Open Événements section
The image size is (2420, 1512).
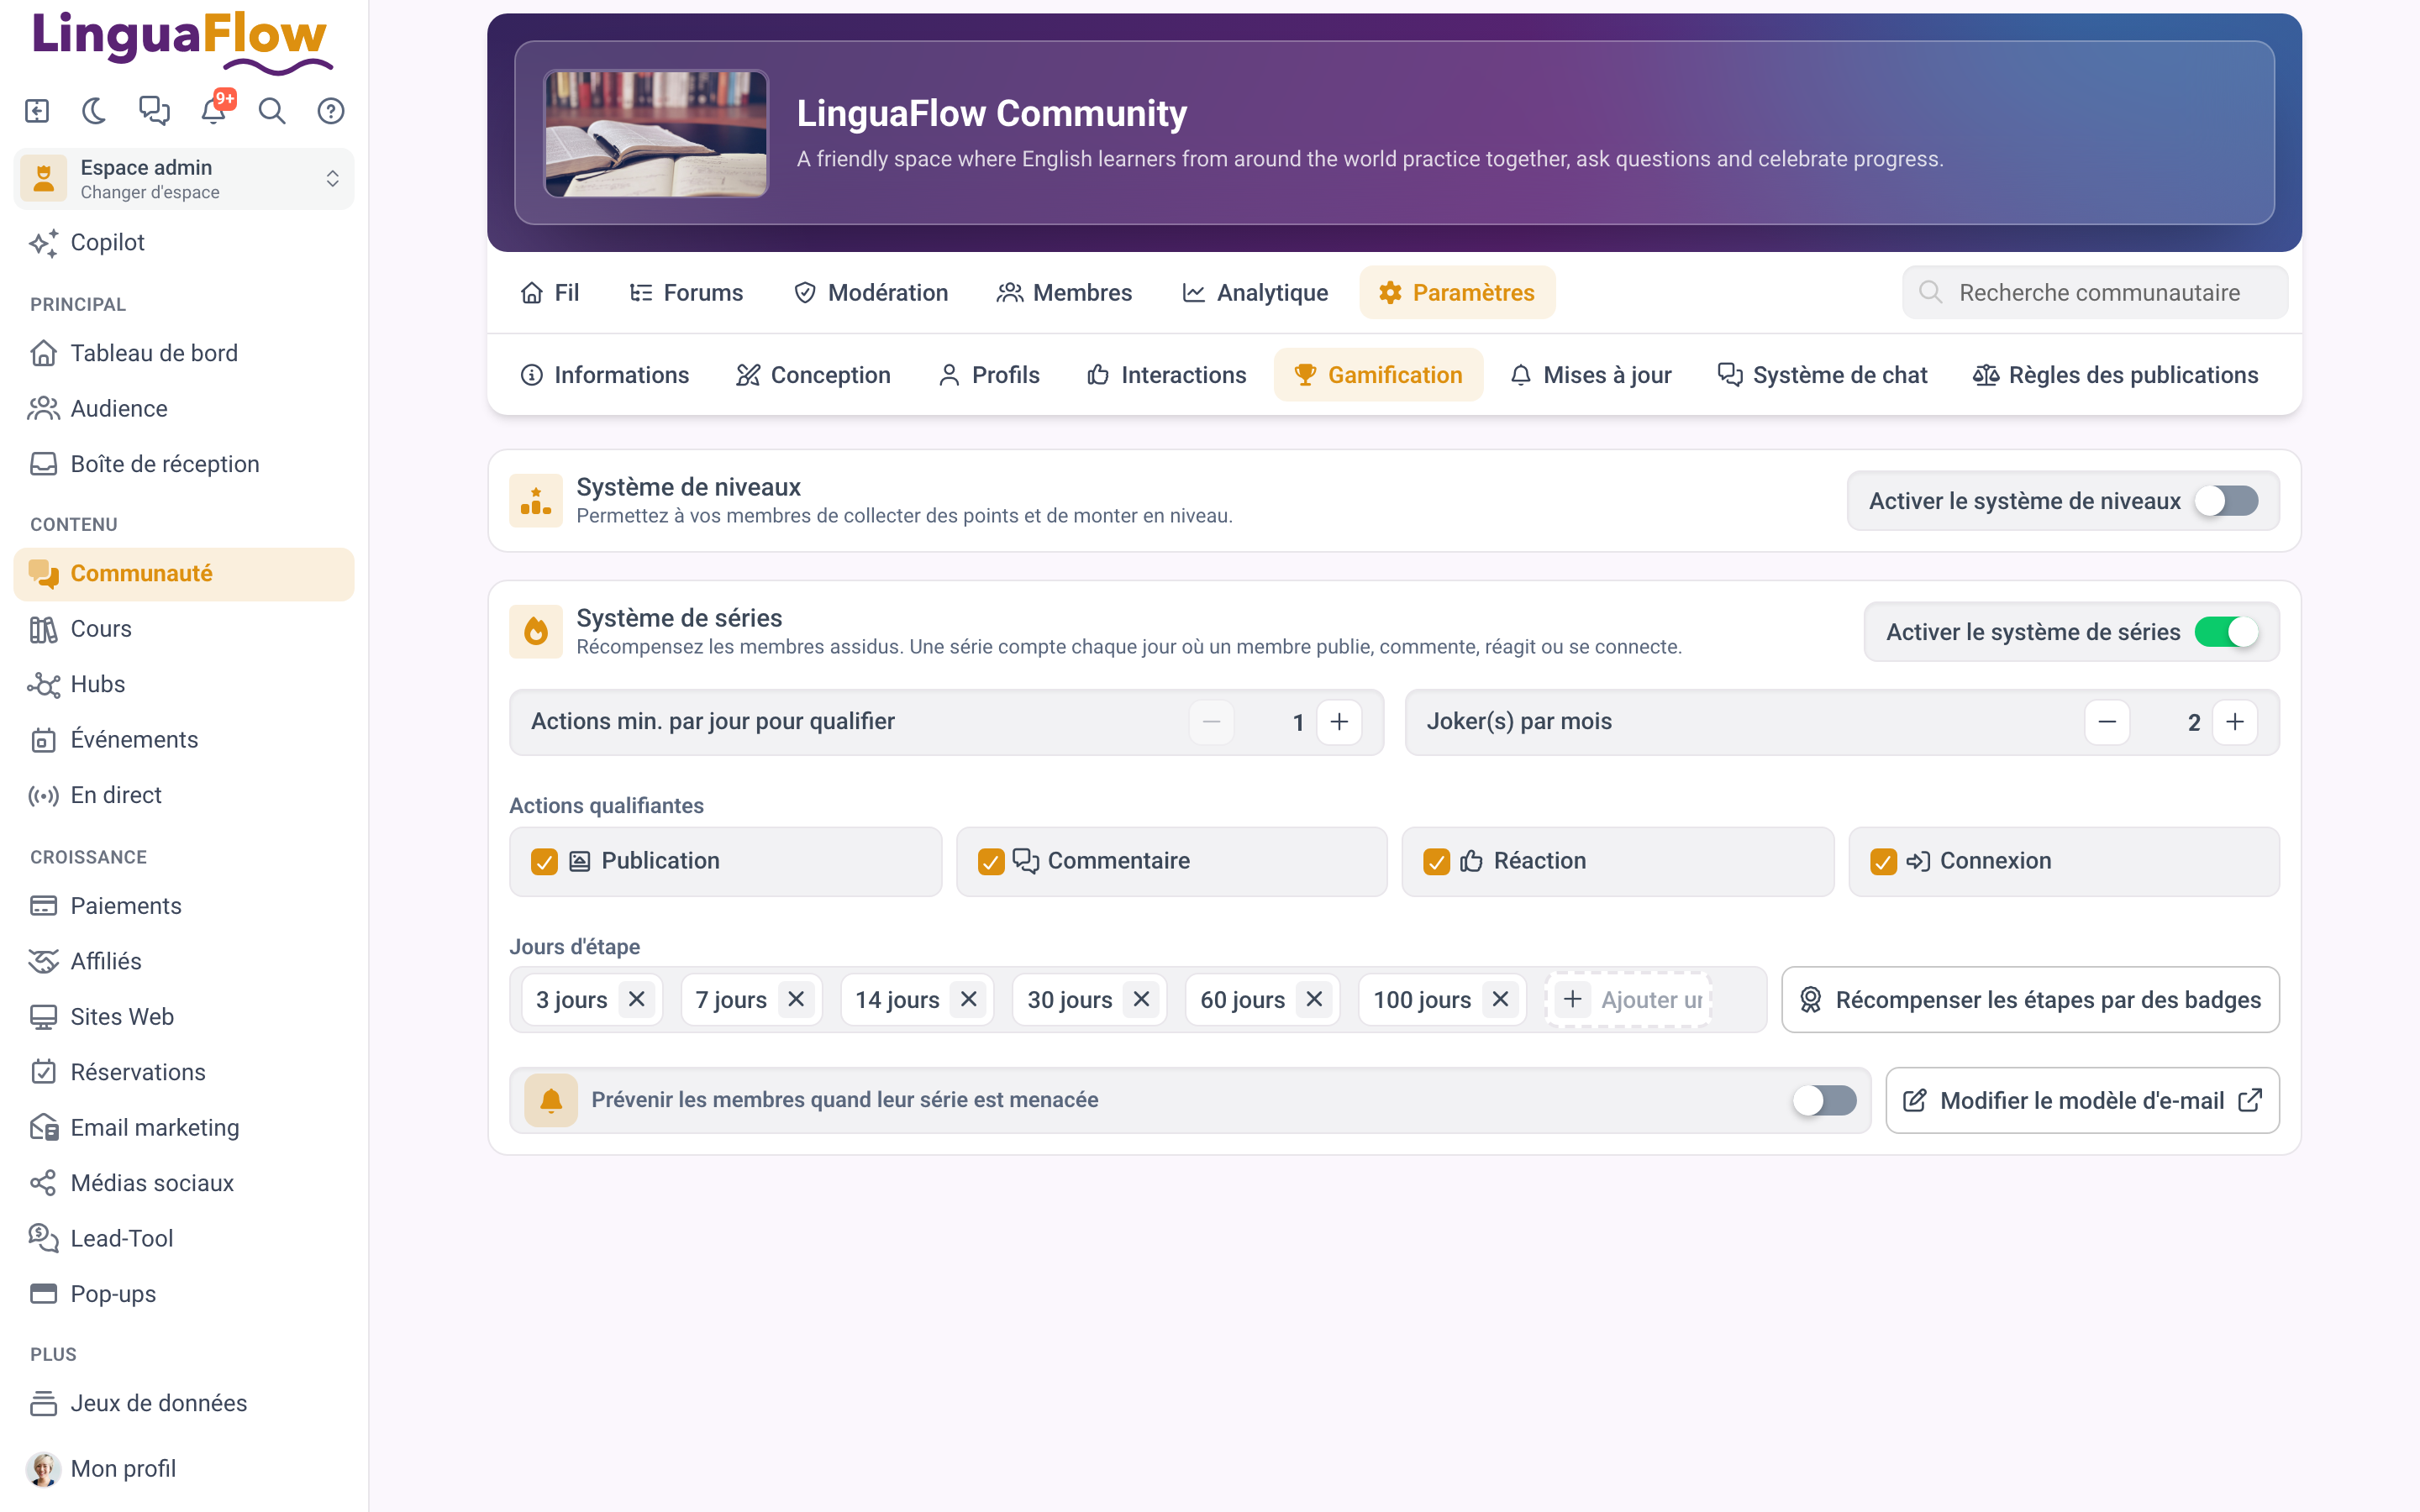(x=184, y=740)
